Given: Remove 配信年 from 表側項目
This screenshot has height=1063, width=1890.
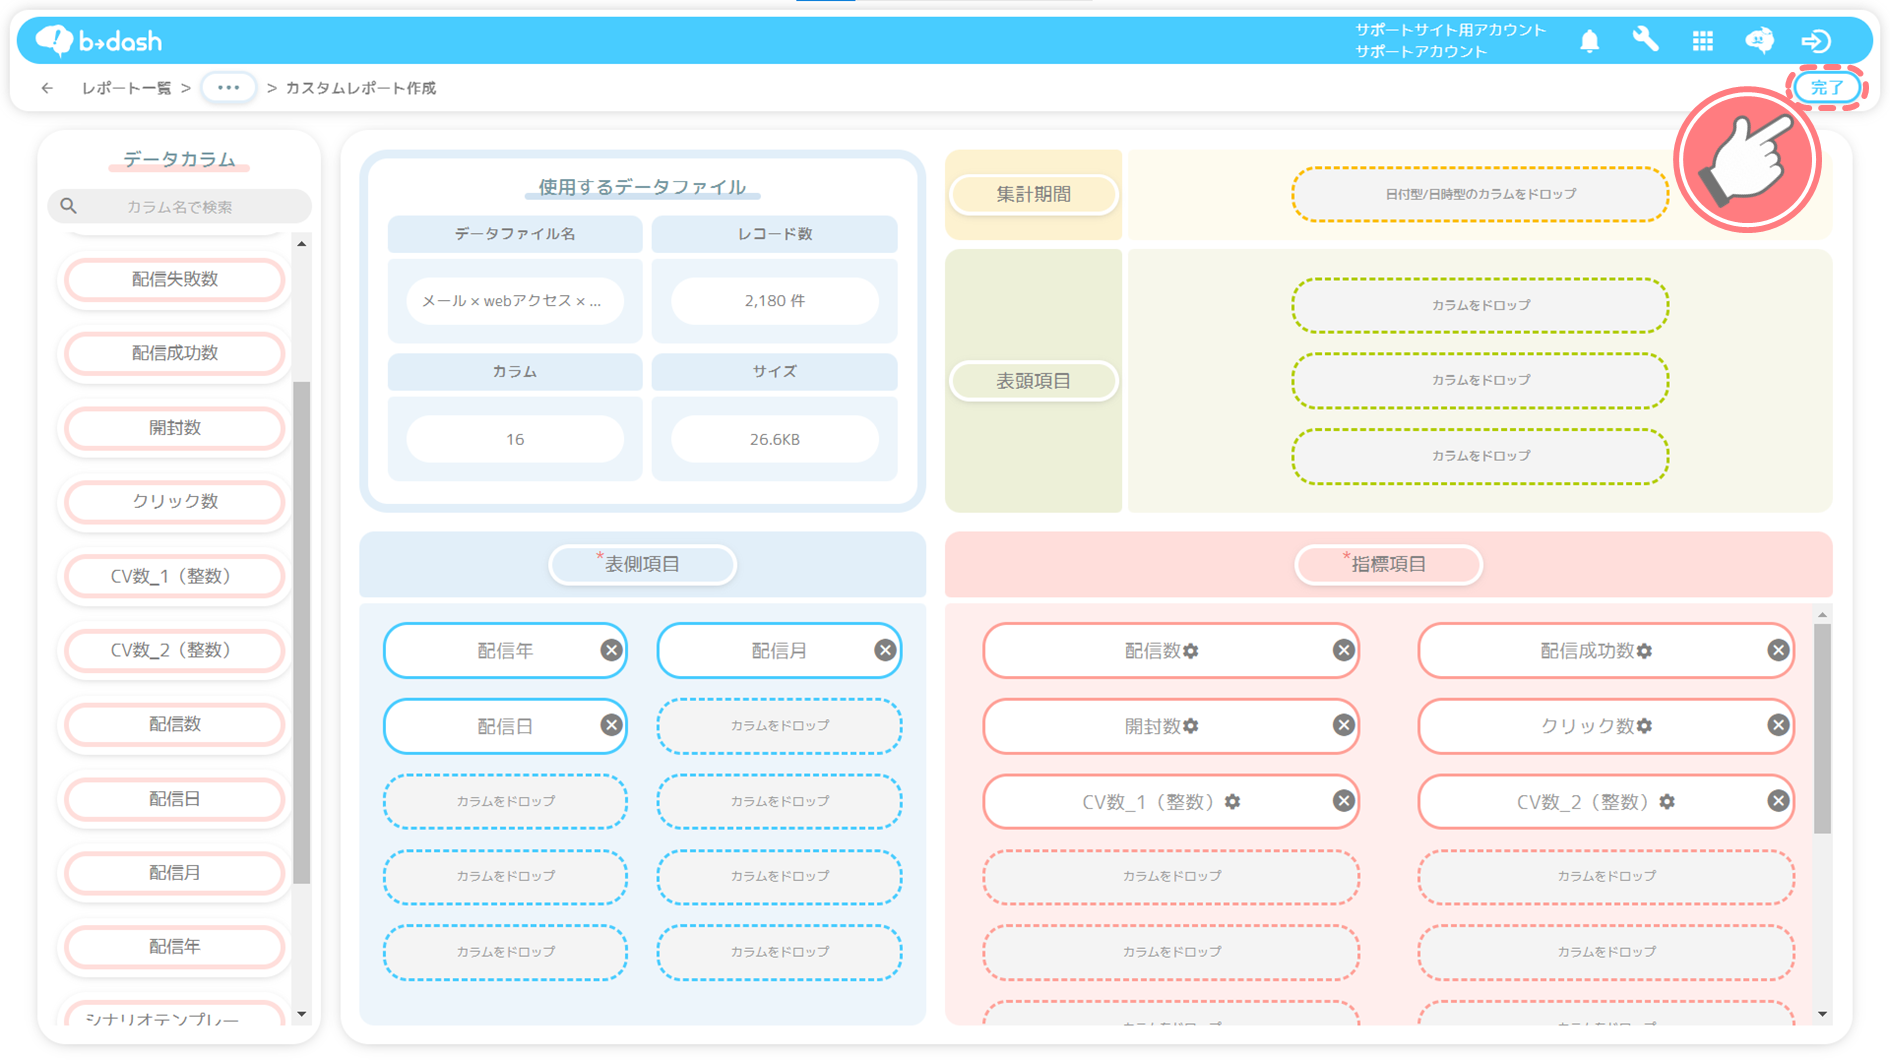Looking at the screenshot, I should [x=611, y=650].
